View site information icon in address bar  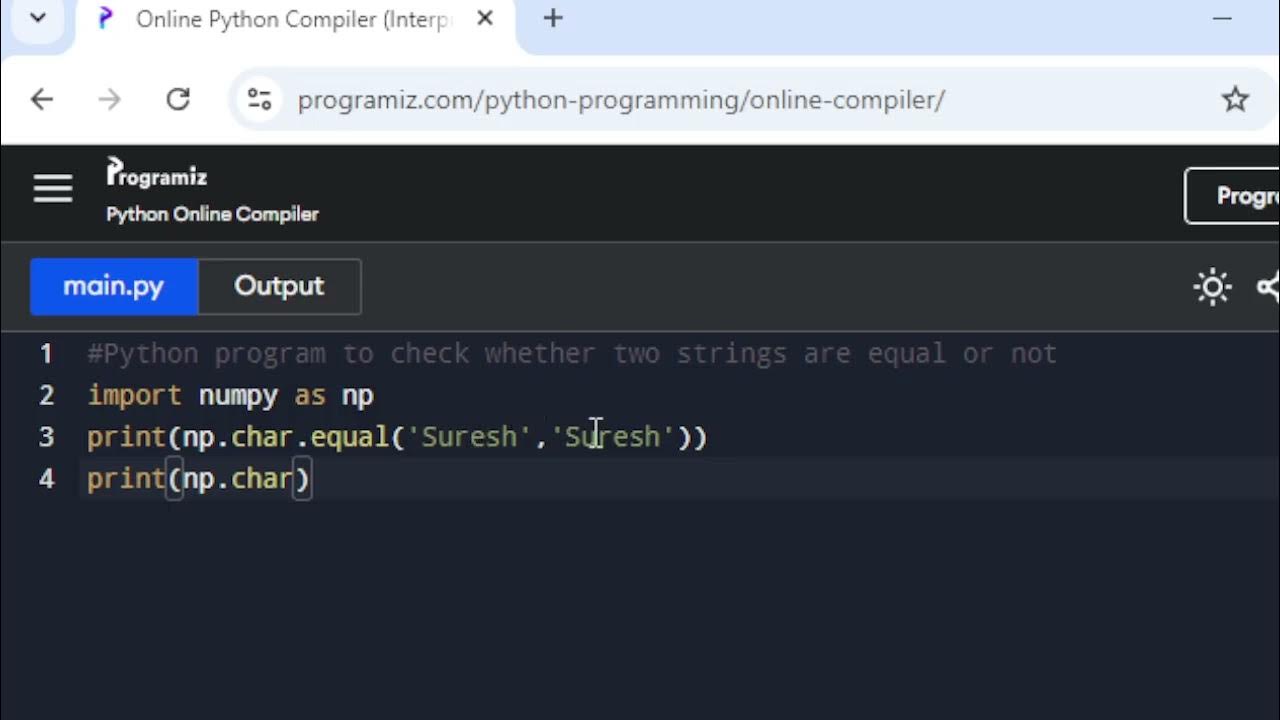(x=259, y=99)
